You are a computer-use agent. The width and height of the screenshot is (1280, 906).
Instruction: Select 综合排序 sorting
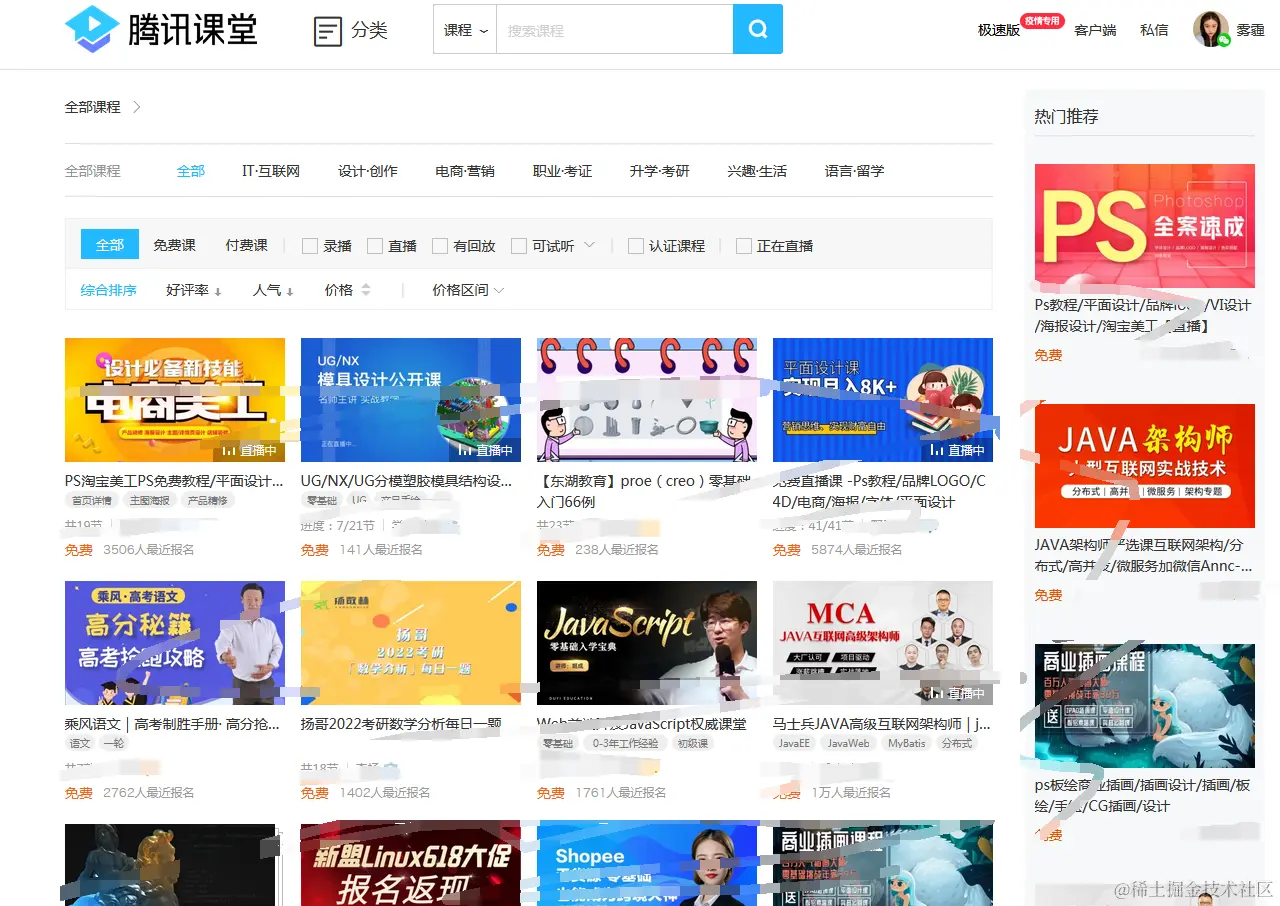click(x=109, y=290)
